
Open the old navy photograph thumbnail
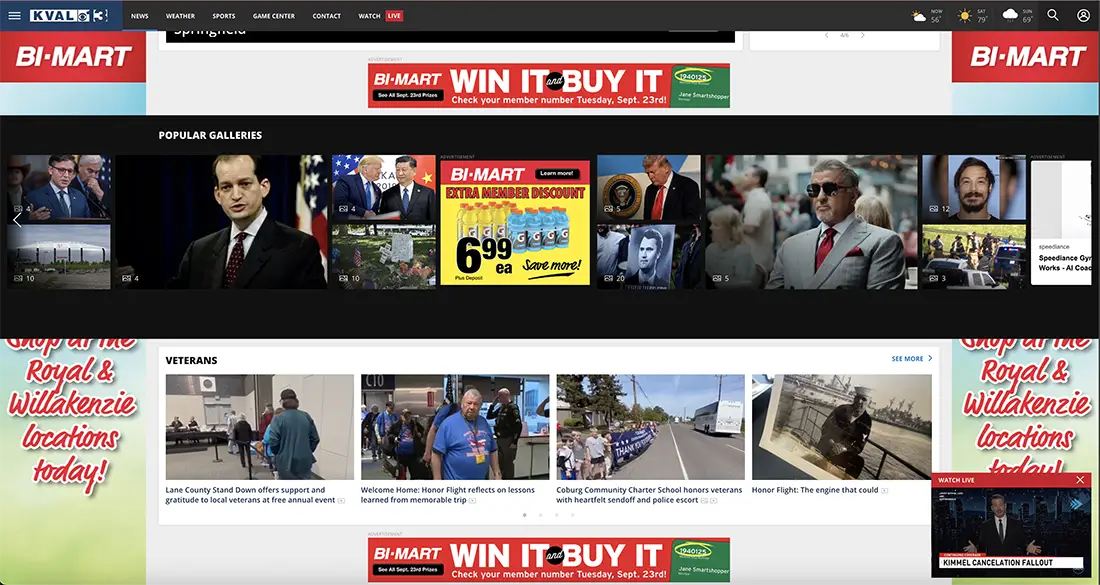pos(842,426)
